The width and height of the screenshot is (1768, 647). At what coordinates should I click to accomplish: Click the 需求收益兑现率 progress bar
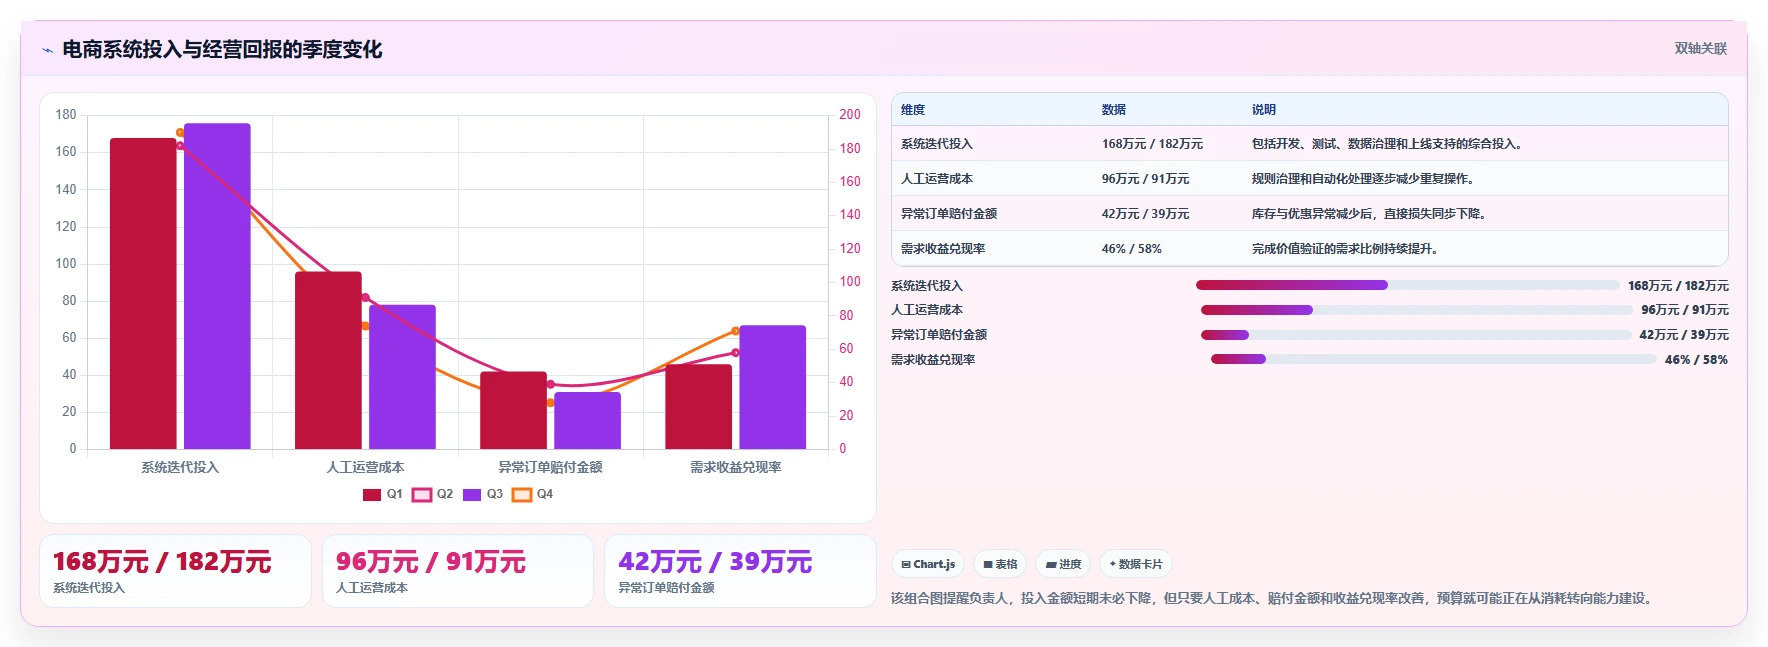pos(1434,359)
